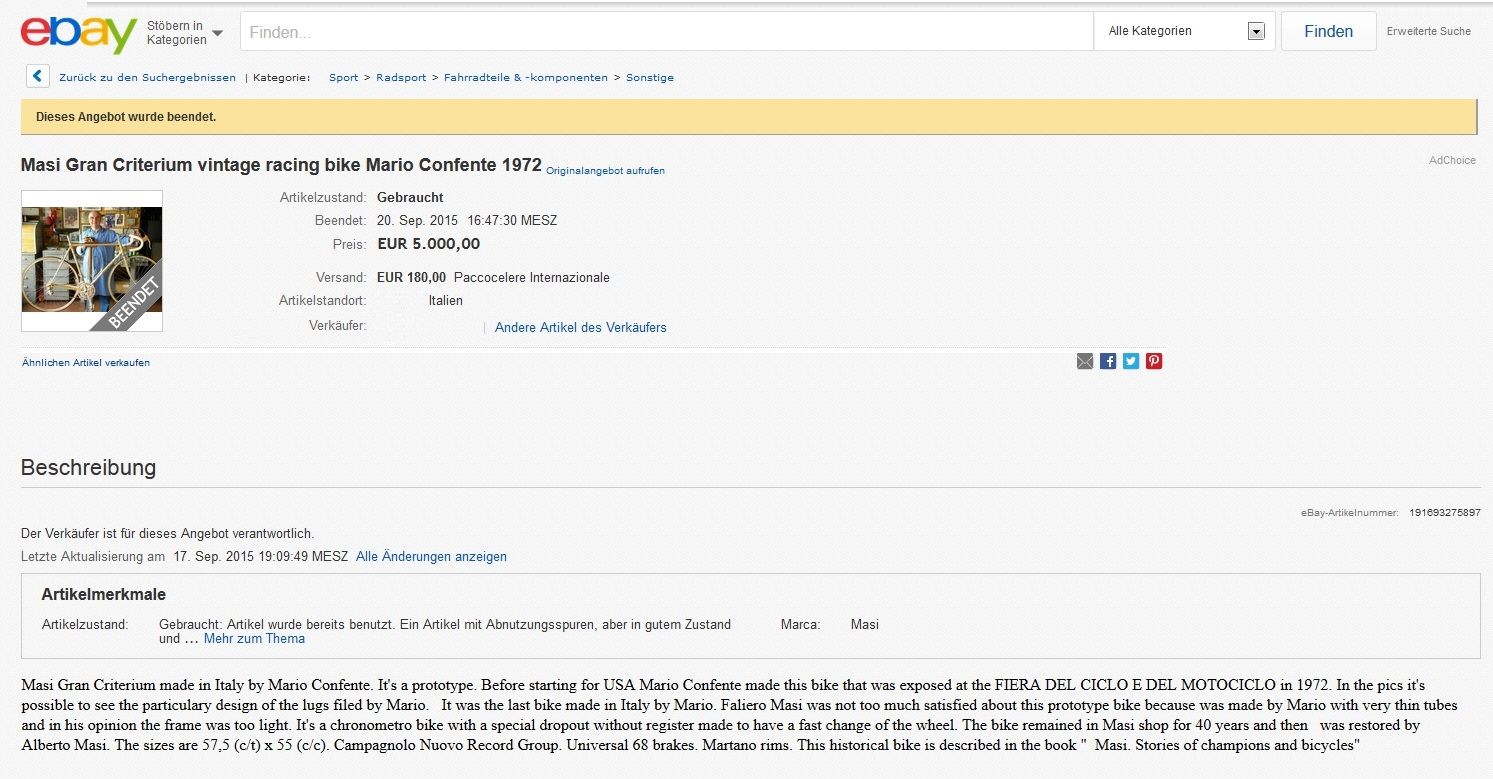Go back using the blue arrow icon
The width and height of the screenshot is (1493, 779).
point(37,76)
